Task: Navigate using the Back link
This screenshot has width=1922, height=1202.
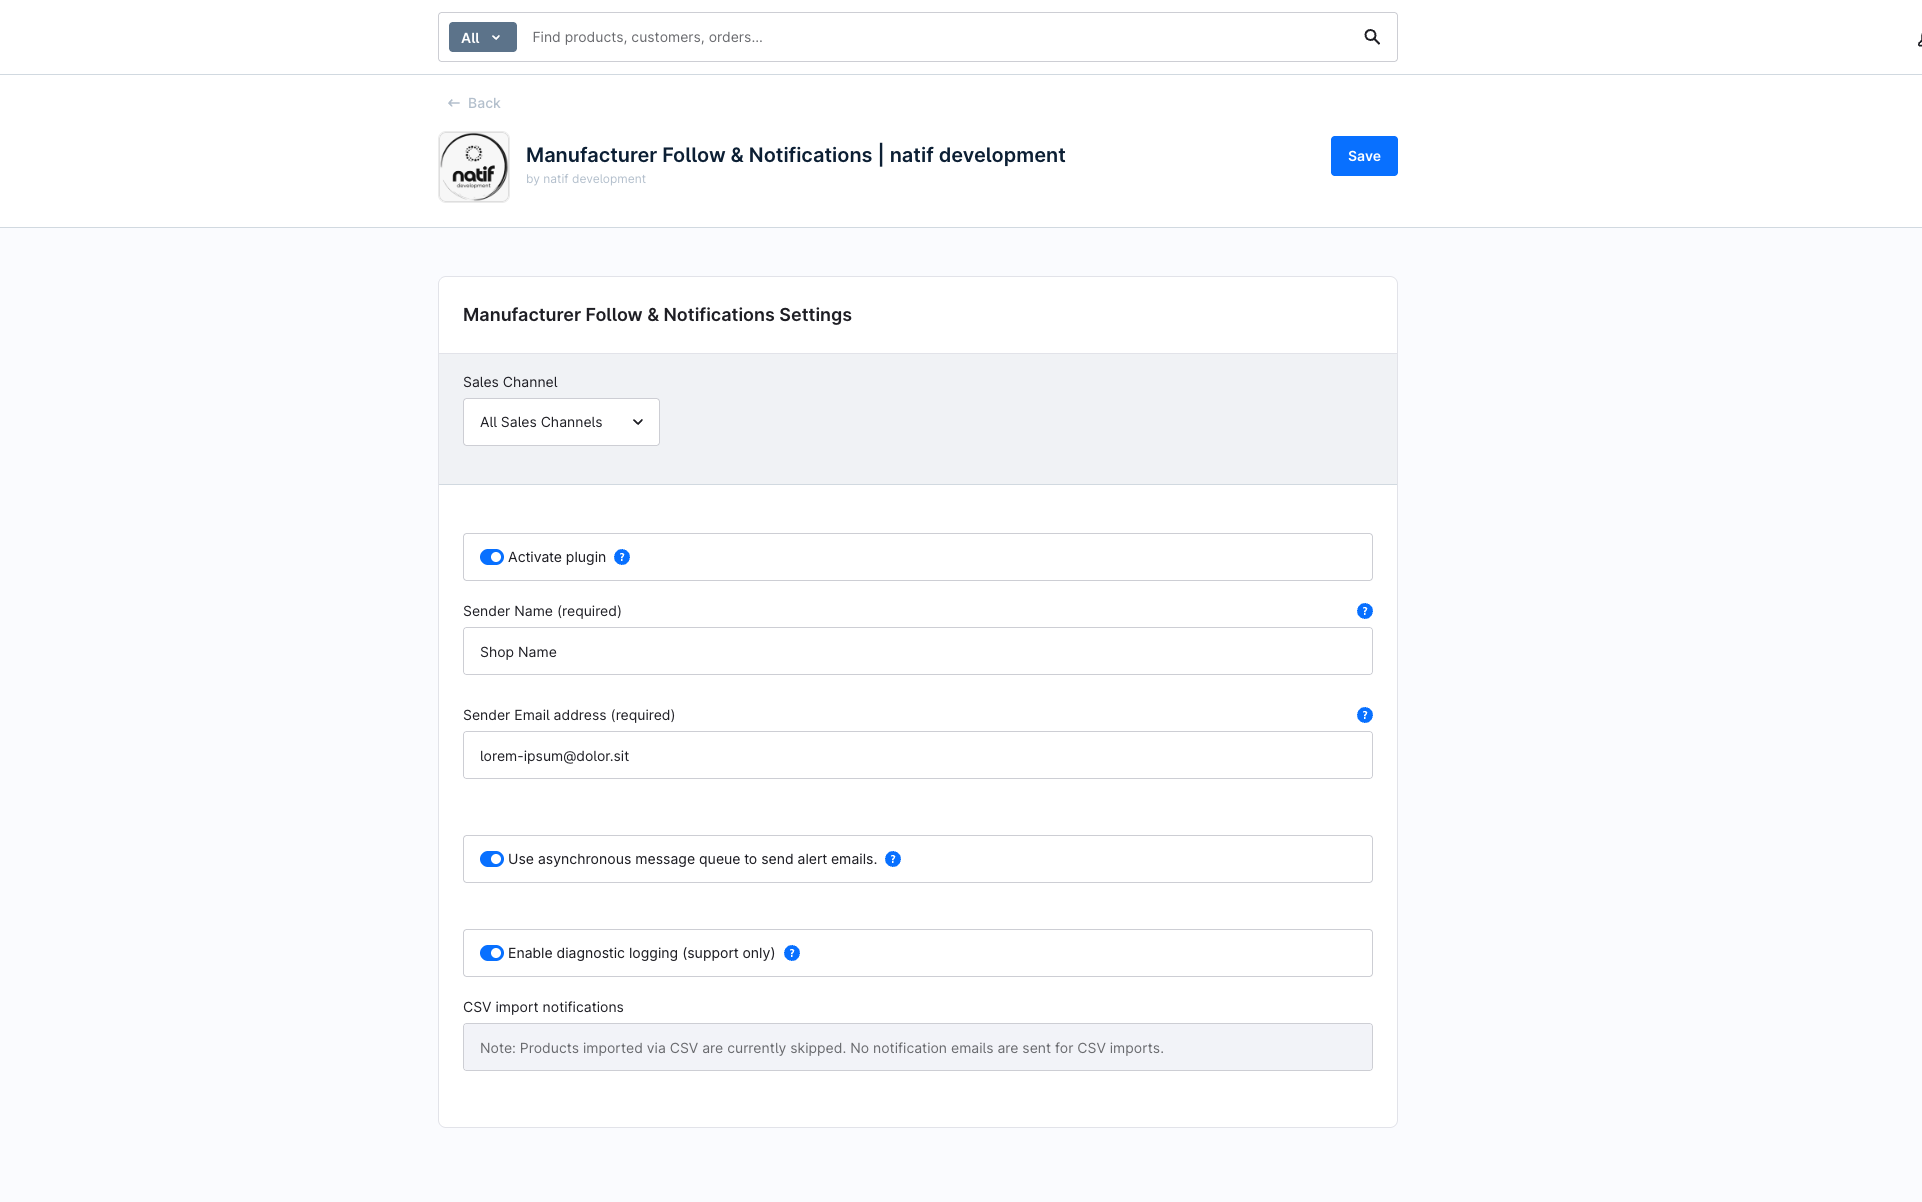Action: [484, 102]
